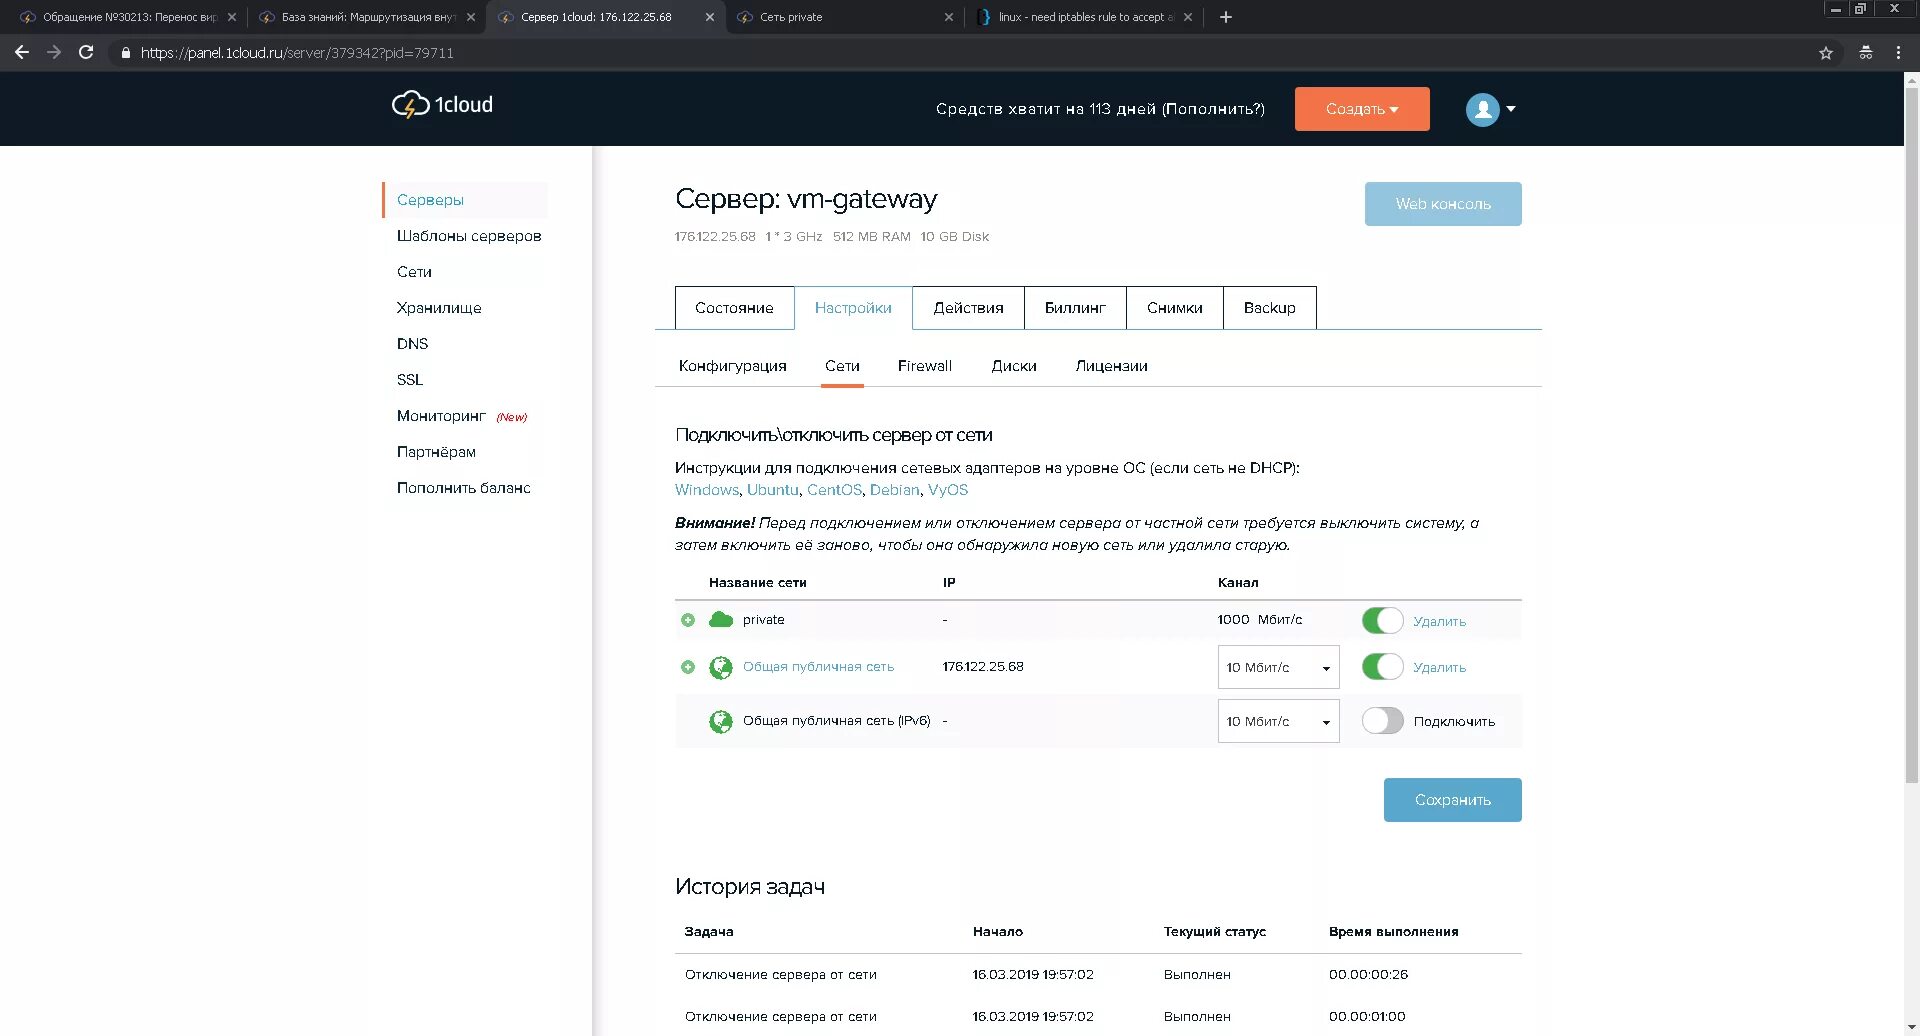Screen dimensions: 1920x1036
Task: Close the Сеть private tab
Action: click(x=949, y=17)
